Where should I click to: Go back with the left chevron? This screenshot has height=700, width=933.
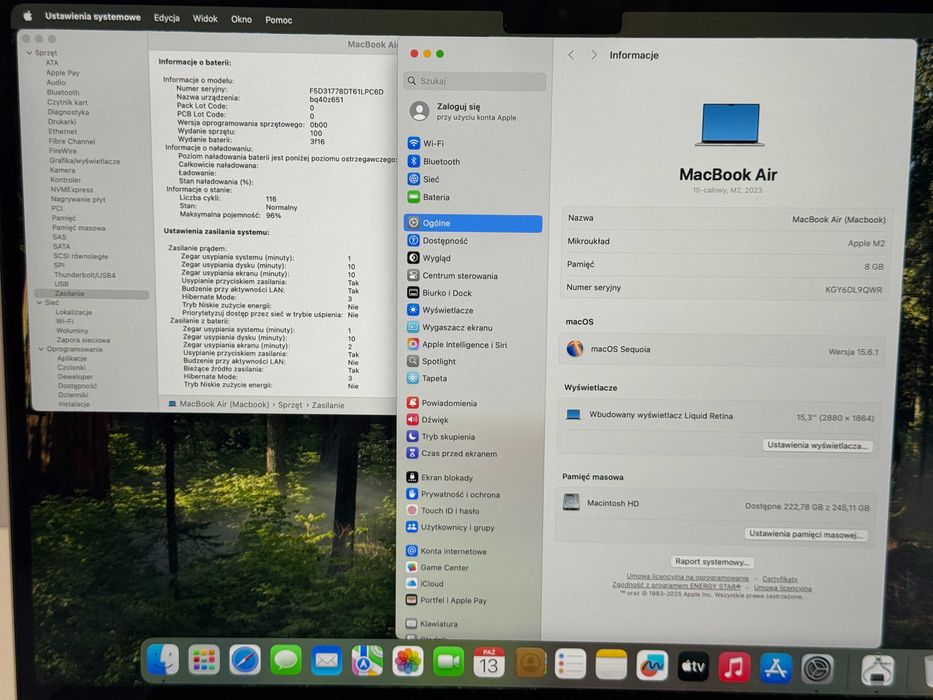(571, 55)
